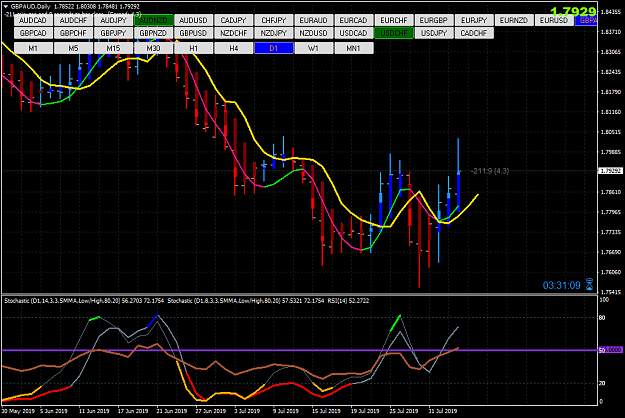Click the 03:31:09 countdown timer
The height and width of the screenshot is (418, 625).
tap(562, 285)
